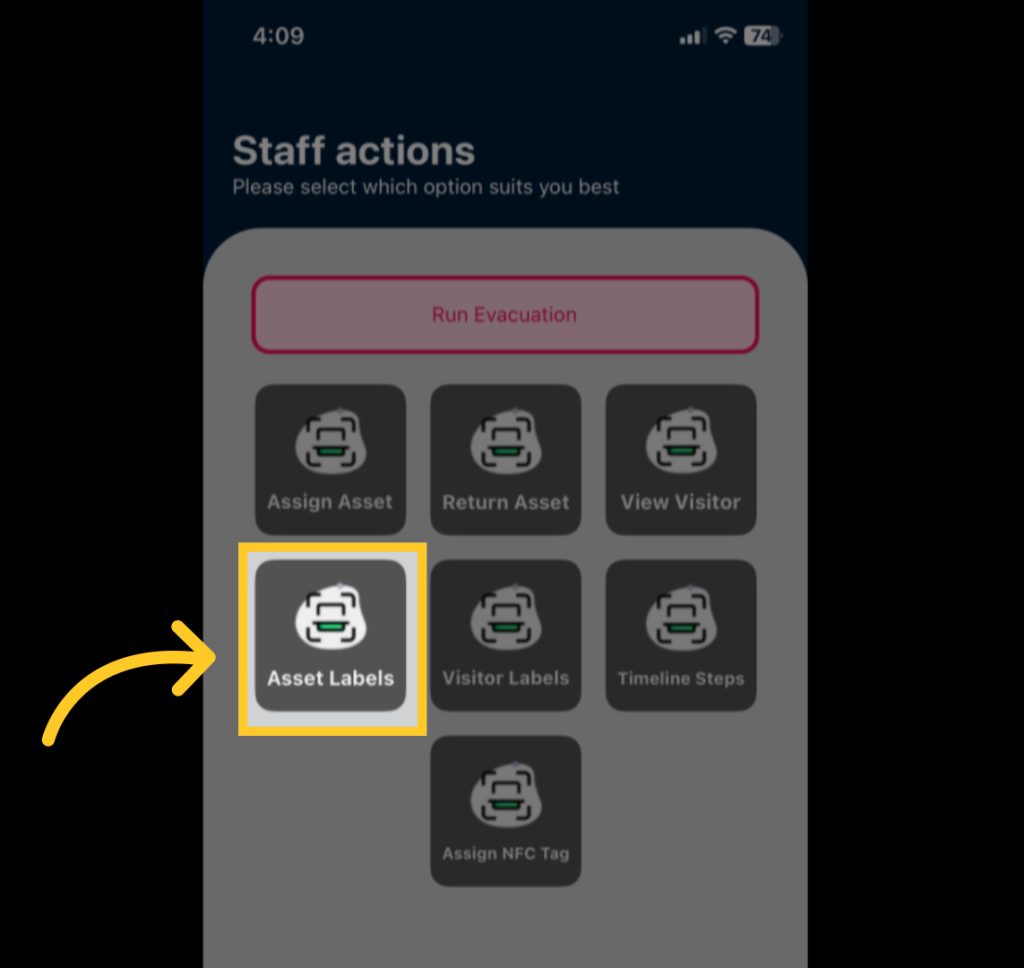
Task: Tap the scanner icon above Assign Asset
Action: [330, 441]
